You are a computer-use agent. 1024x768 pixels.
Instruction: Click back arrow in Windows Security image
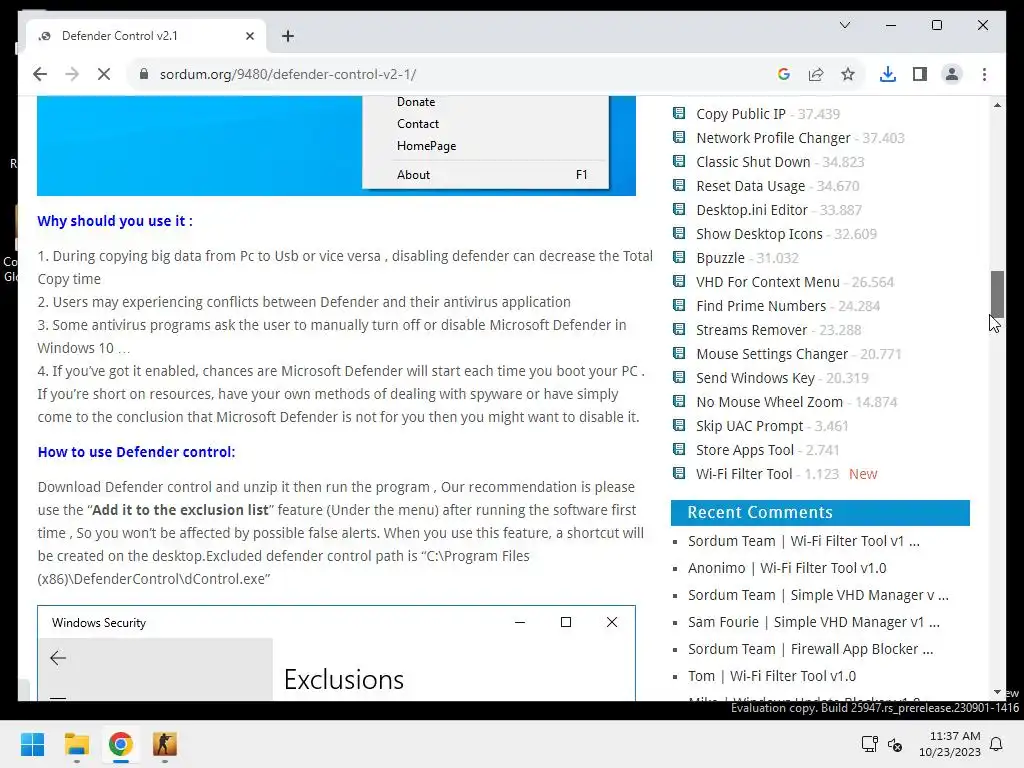tap(58, 658)
